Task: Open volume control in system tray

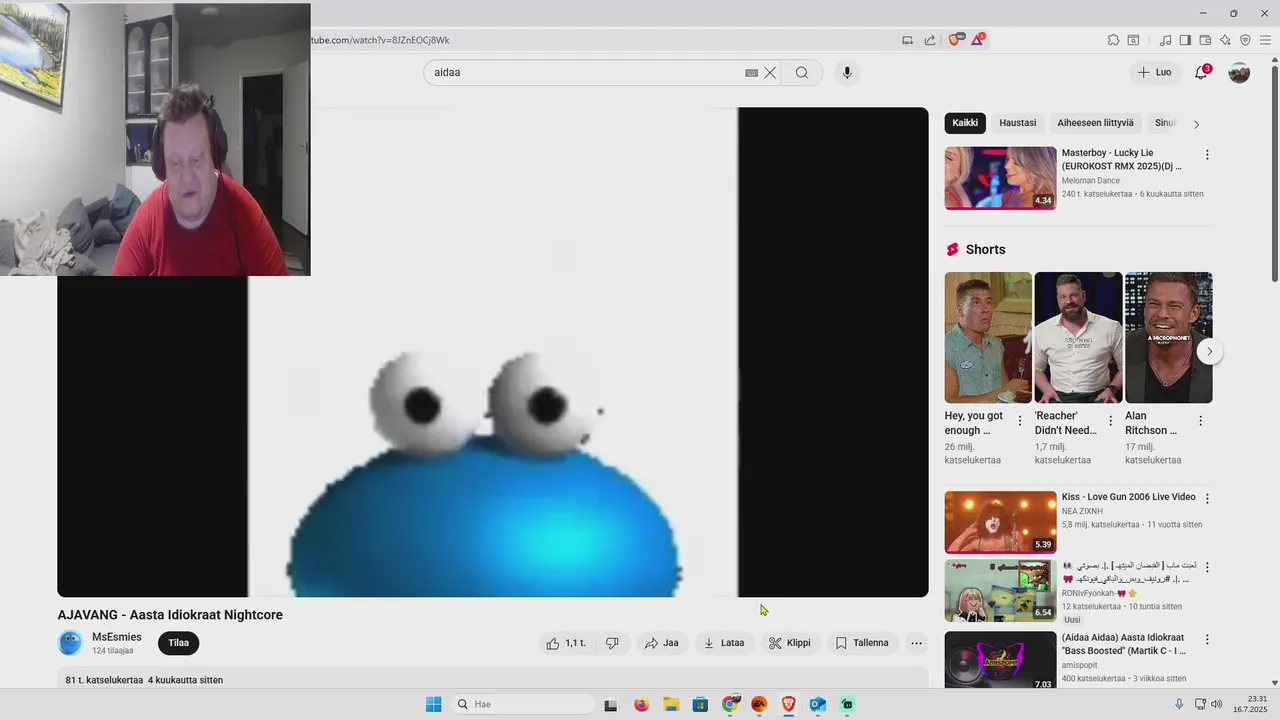Action: (1216, 704)
